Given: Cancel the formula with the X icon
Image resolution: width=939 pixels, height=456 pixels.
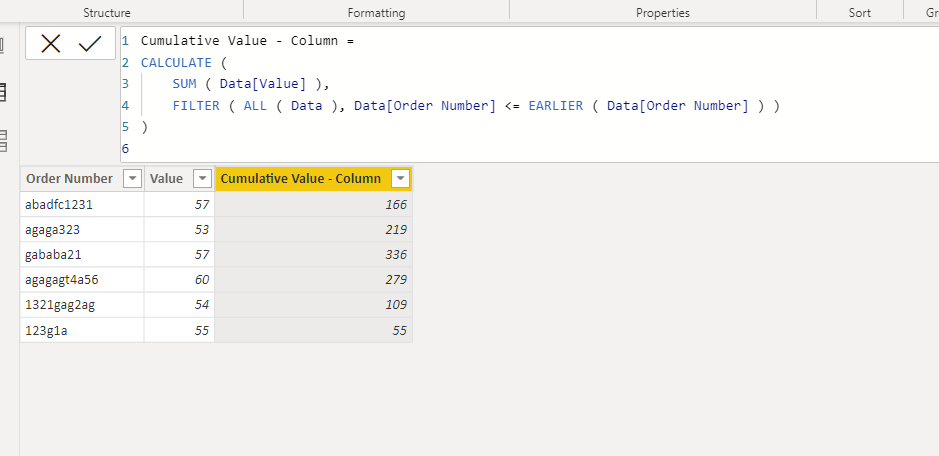Looking at the screenshot, I should click(51, 43).
